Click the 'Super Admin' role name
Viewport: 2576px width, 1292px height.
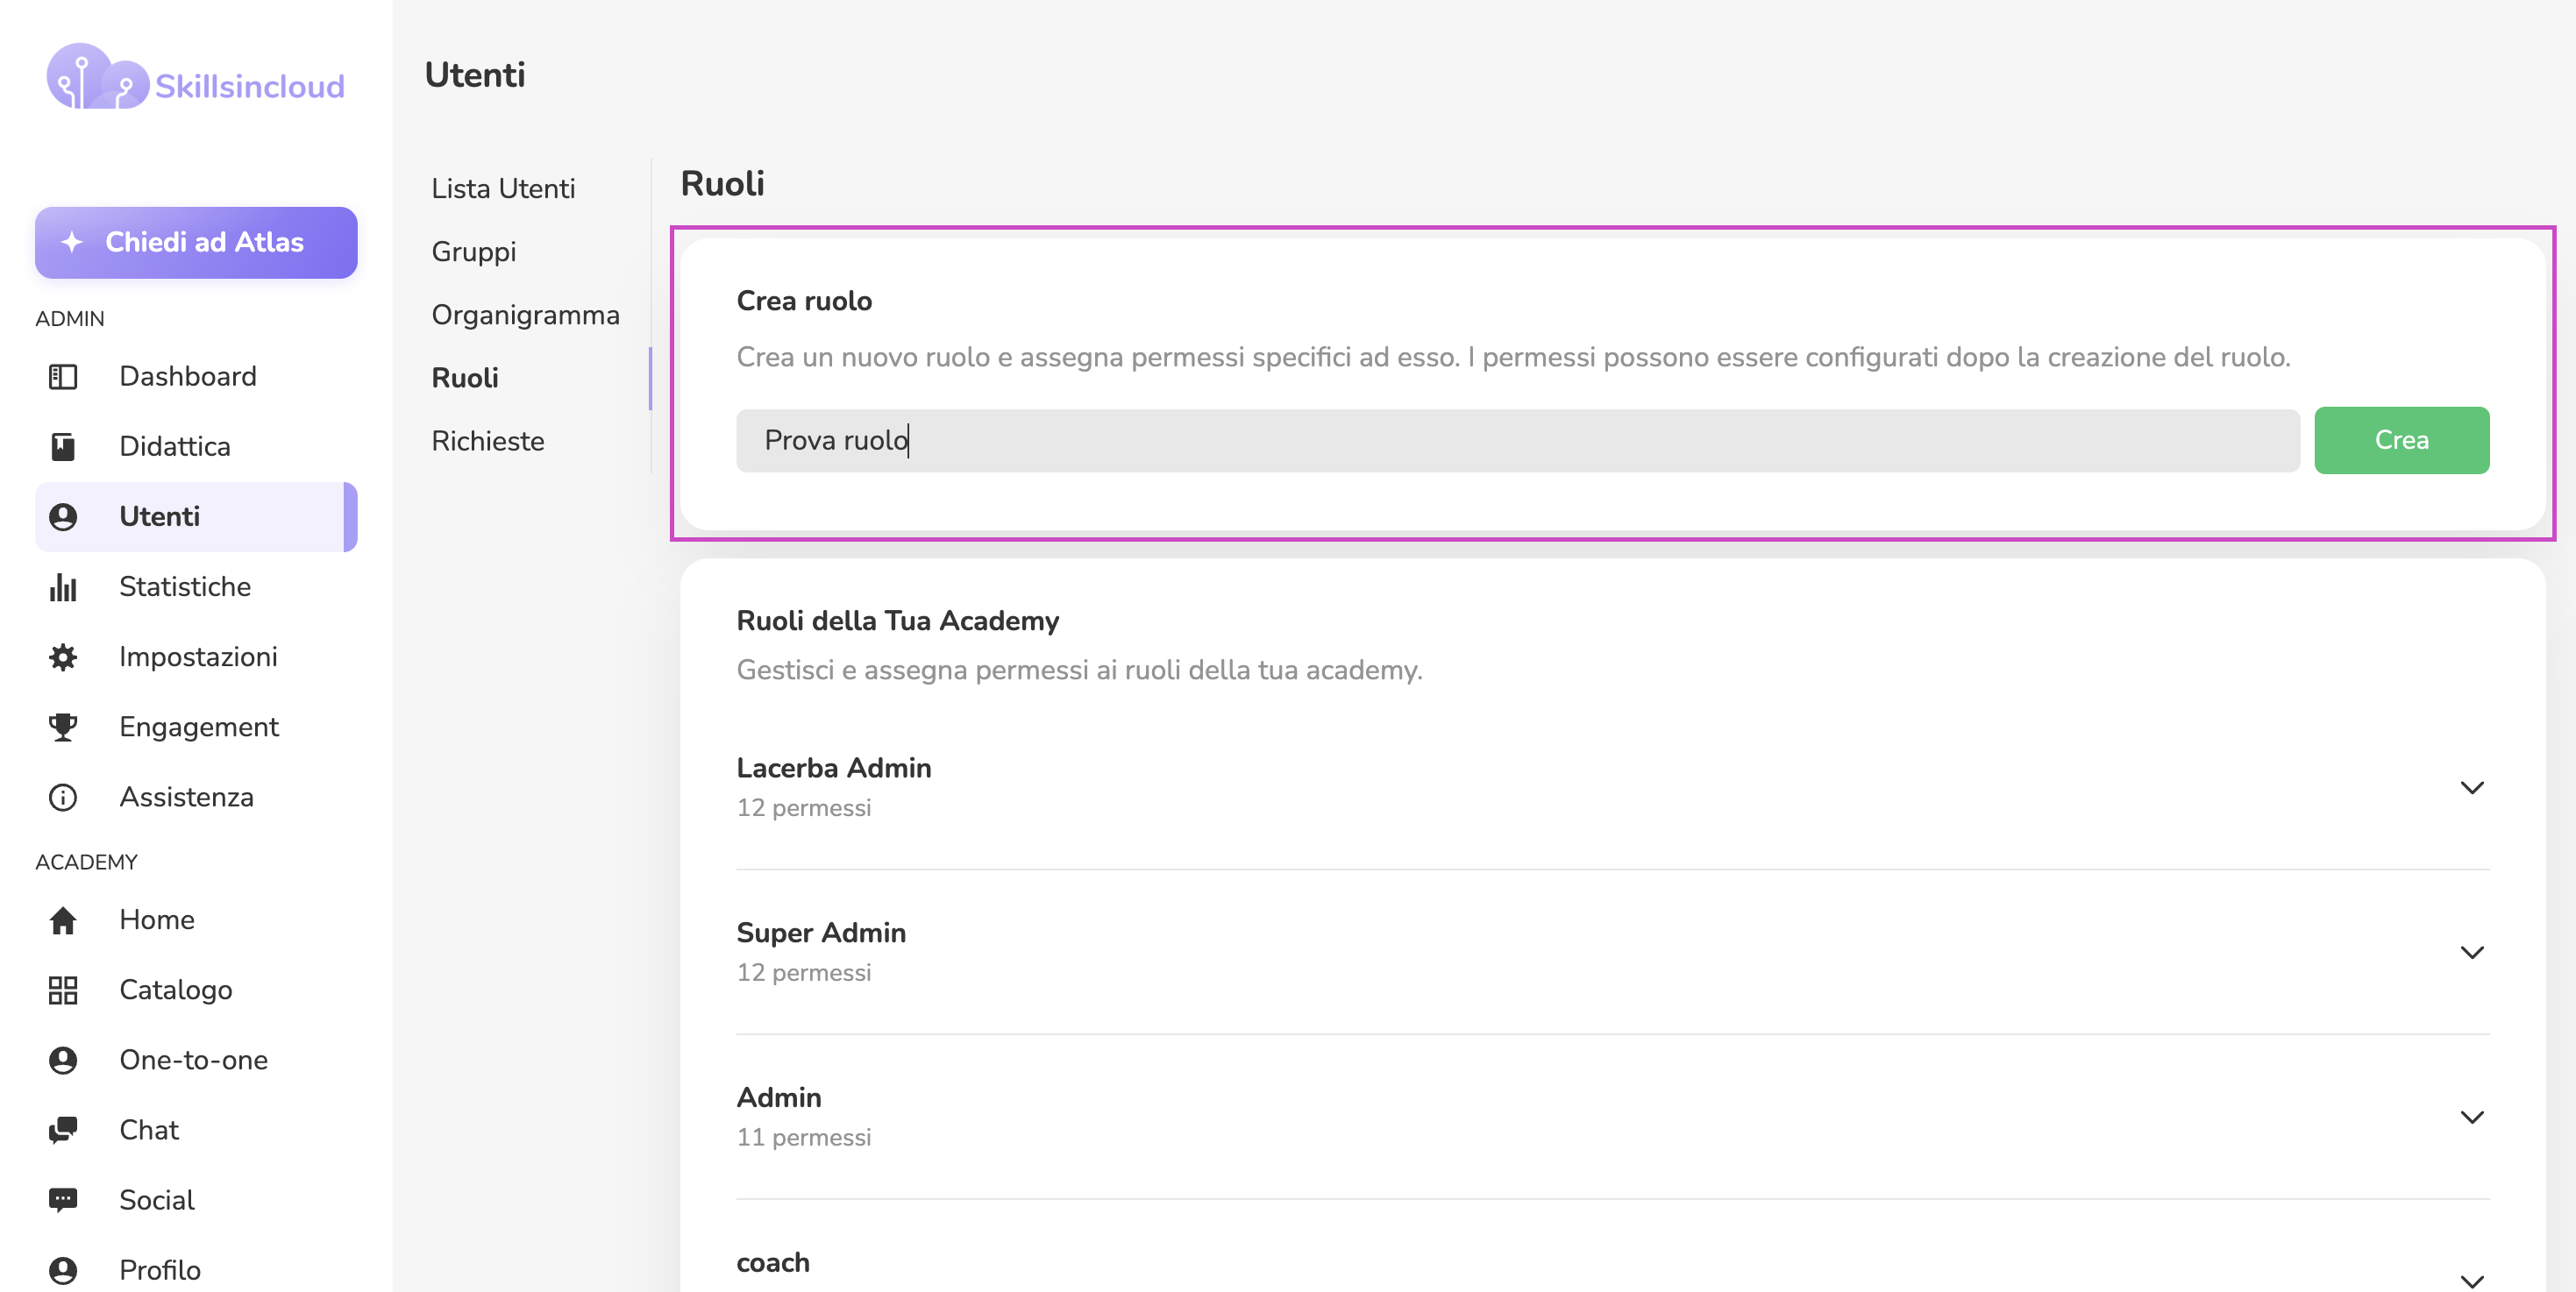click(x=821, y=932)
